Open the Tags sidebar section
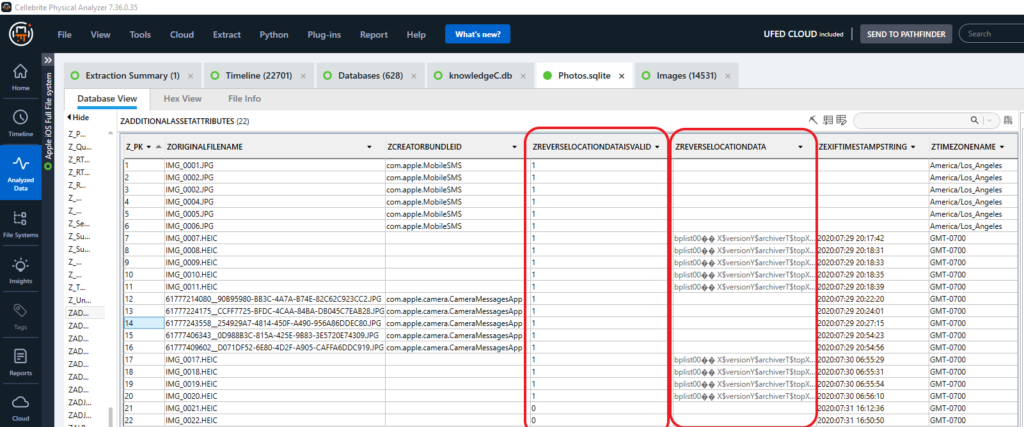Viewport: 1024px width, 427px height. tap(21, 316)
